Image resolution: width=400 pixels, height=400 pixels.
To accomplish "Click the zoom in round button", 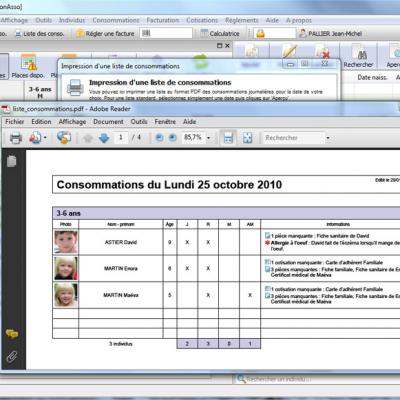I will [x=172, y=137].
